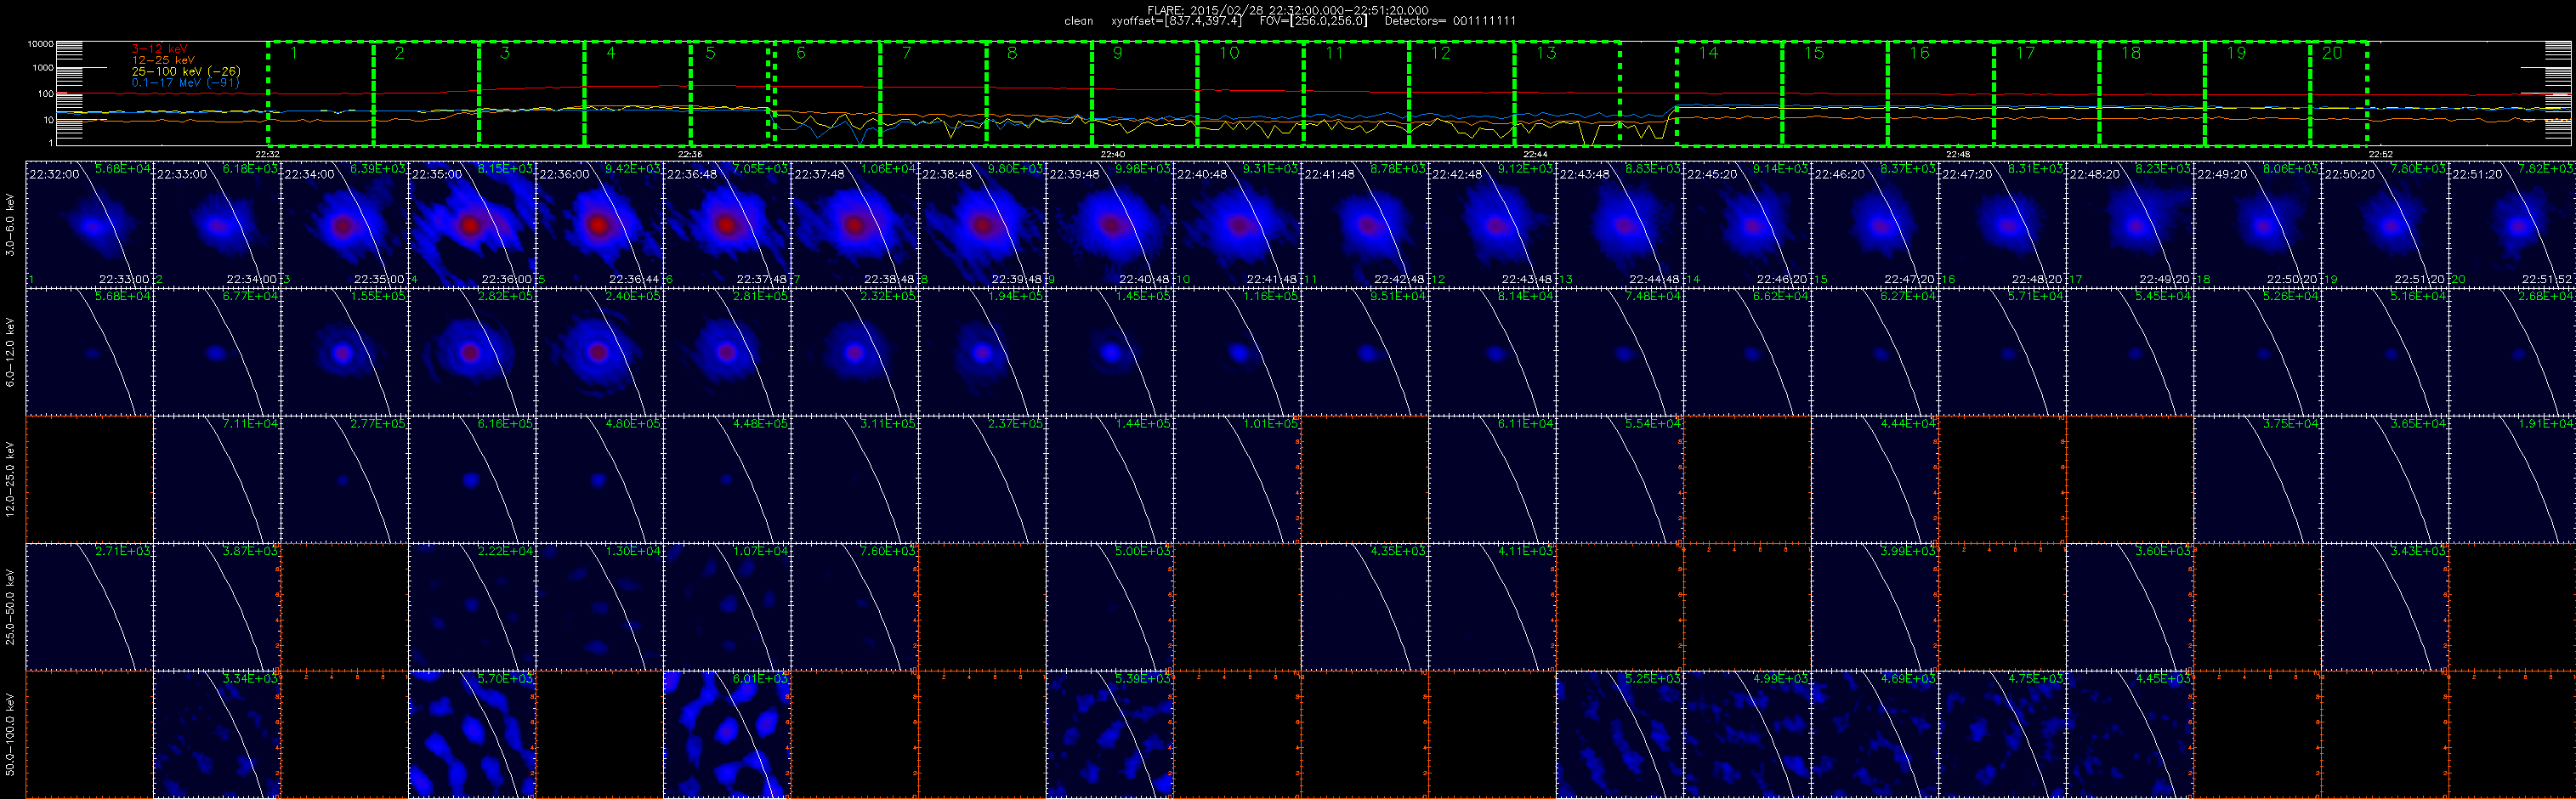Open 12-25 keV image labeled 7.11E+04

(217, 479)
